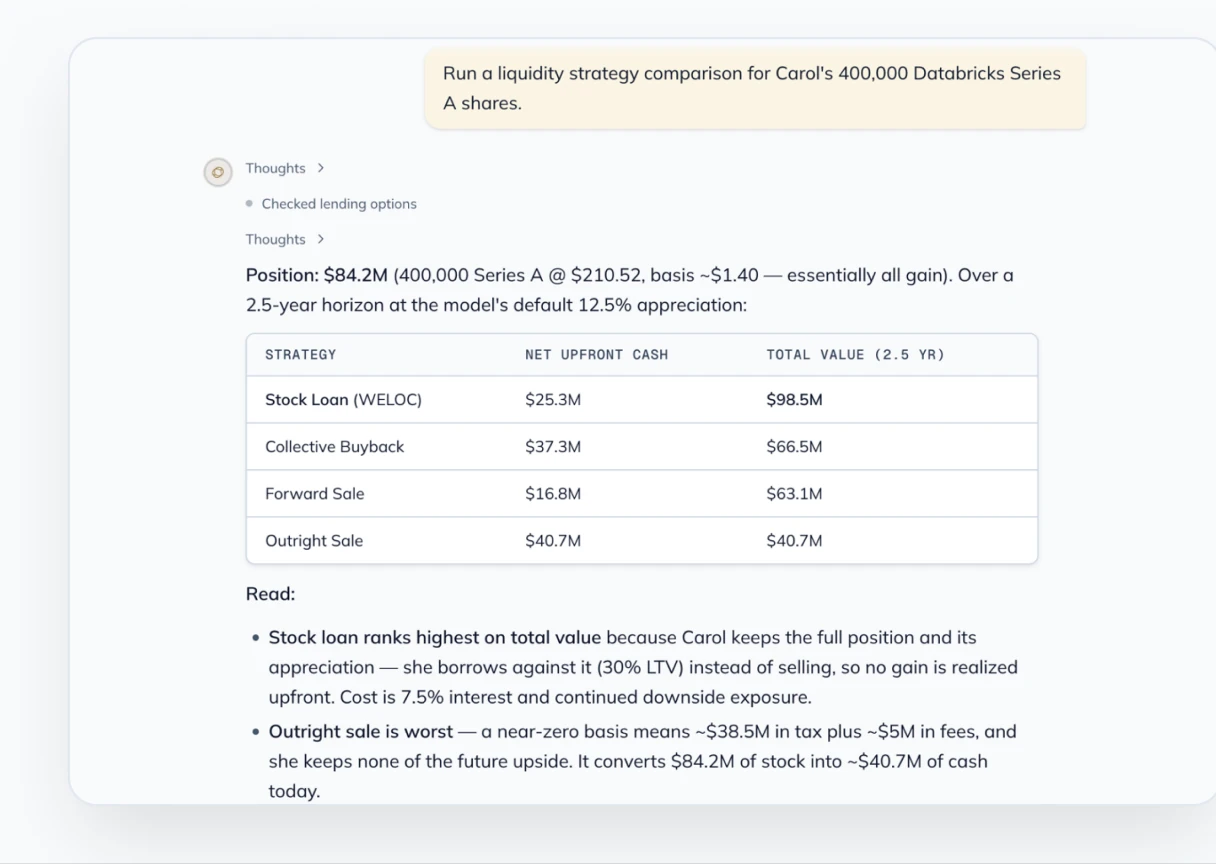Click the STRATEGY column header
The width and height of the screenshot is (1216, 864).
click(x=300, y=355)
